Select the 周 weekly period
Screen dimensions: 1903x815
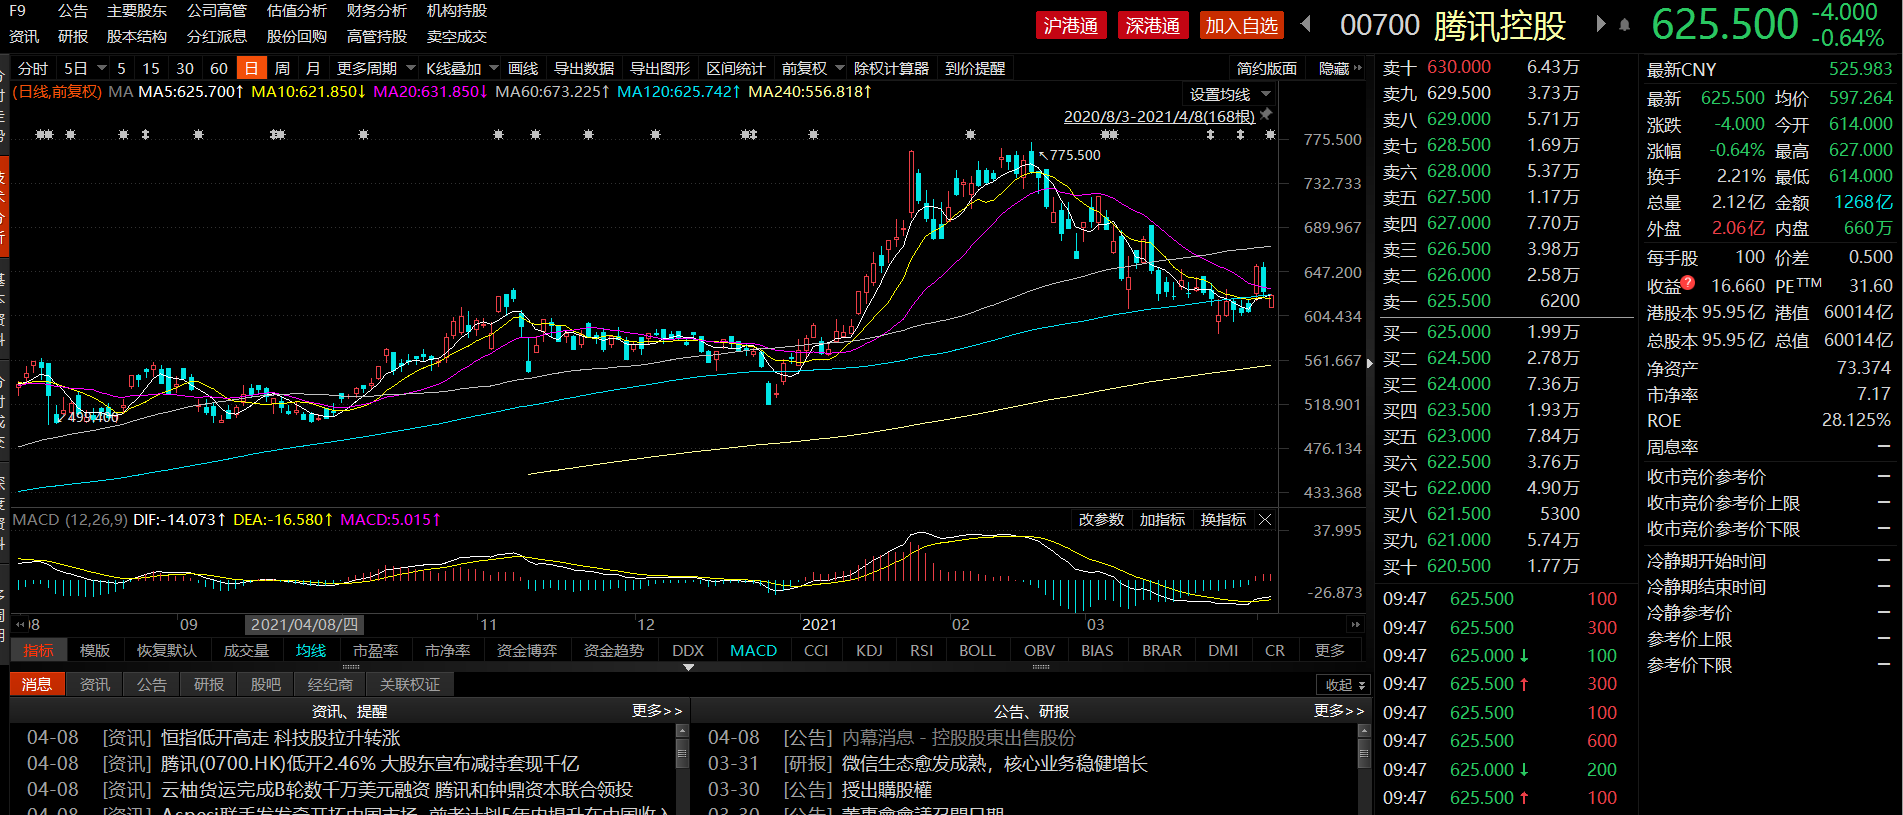click(x=282, y=68)
